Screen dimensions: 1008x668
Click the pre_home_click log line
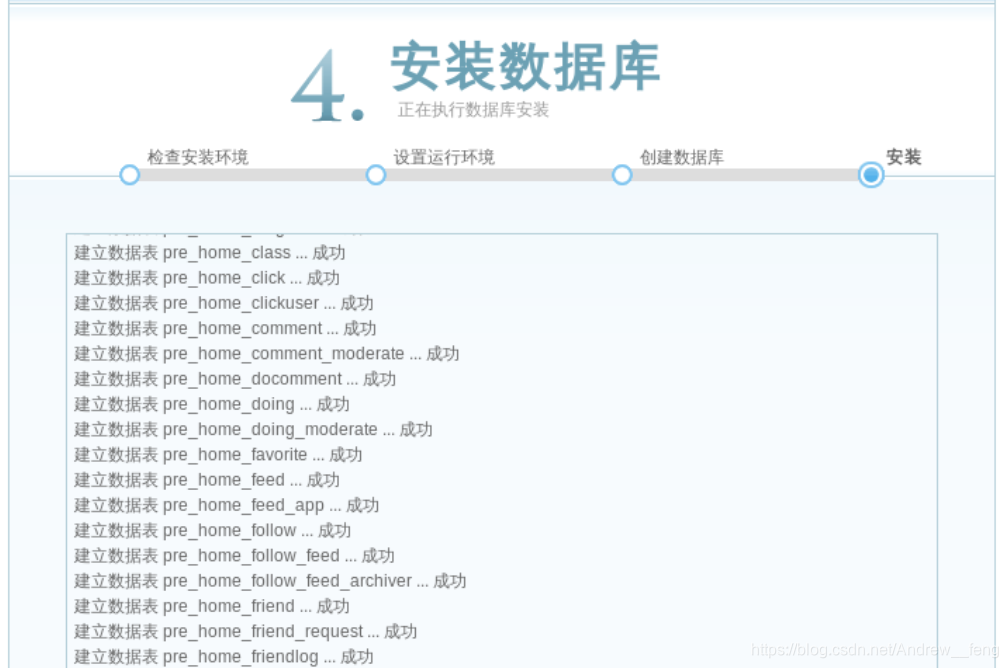click(x=207, y=278)
